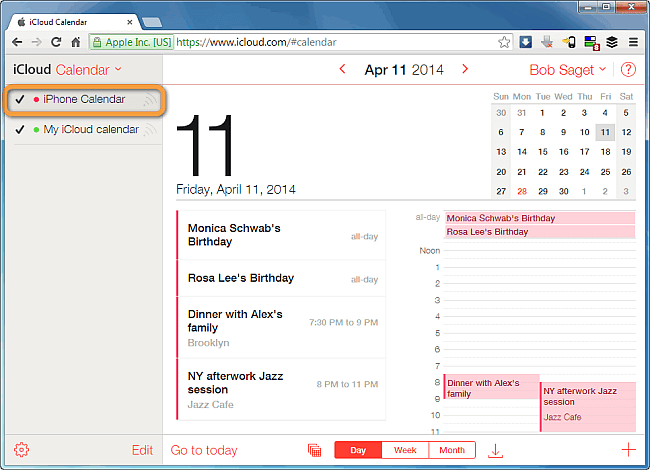Click the extension icon with red badge
The height and width of the screenshot is (470, 650).
[x=591, y=43]
